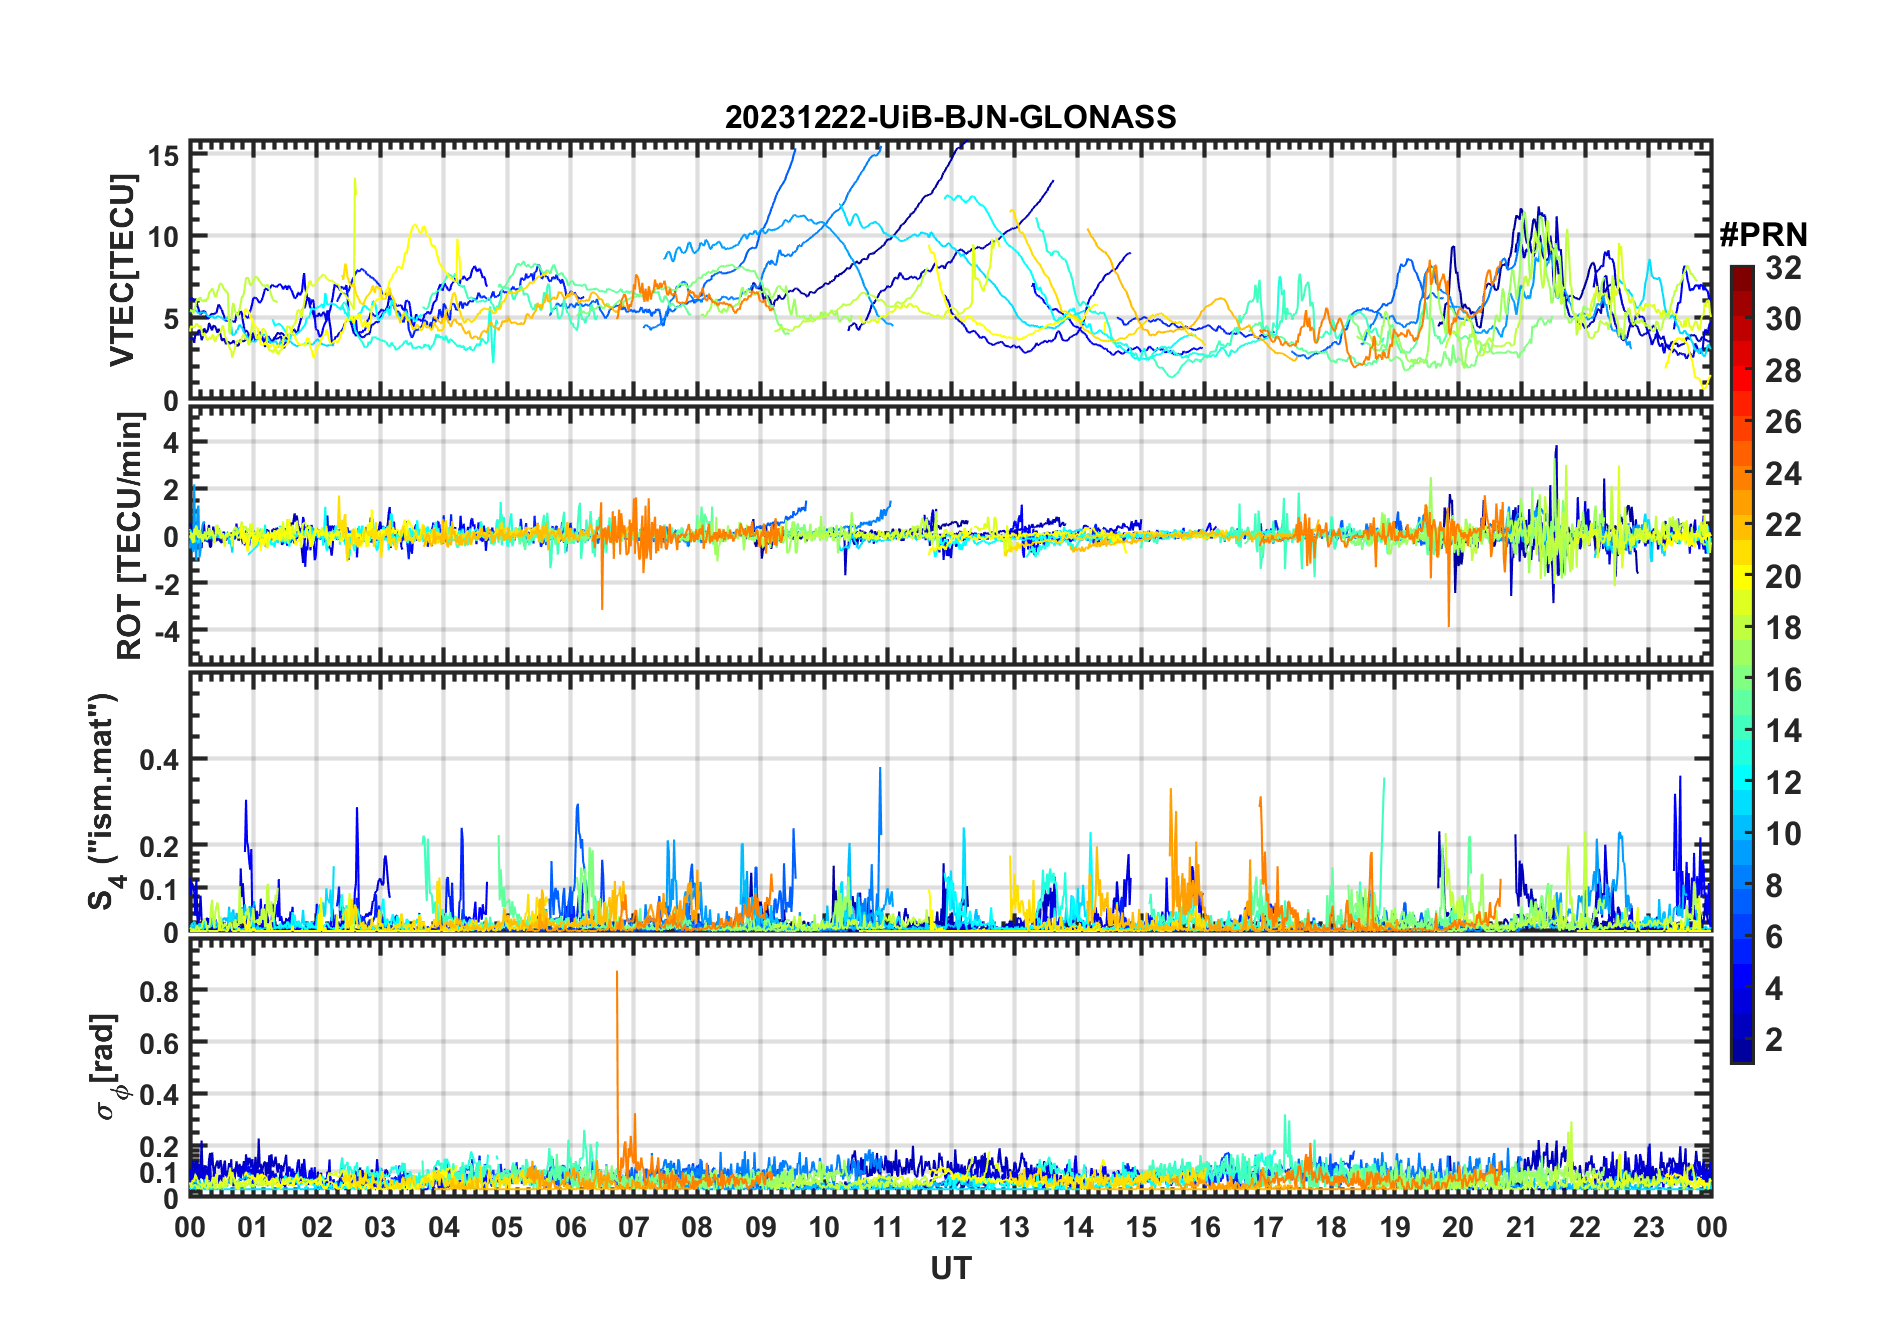
Task: Click x-axis hour tick label "17"
Action: [1268, 1227]
